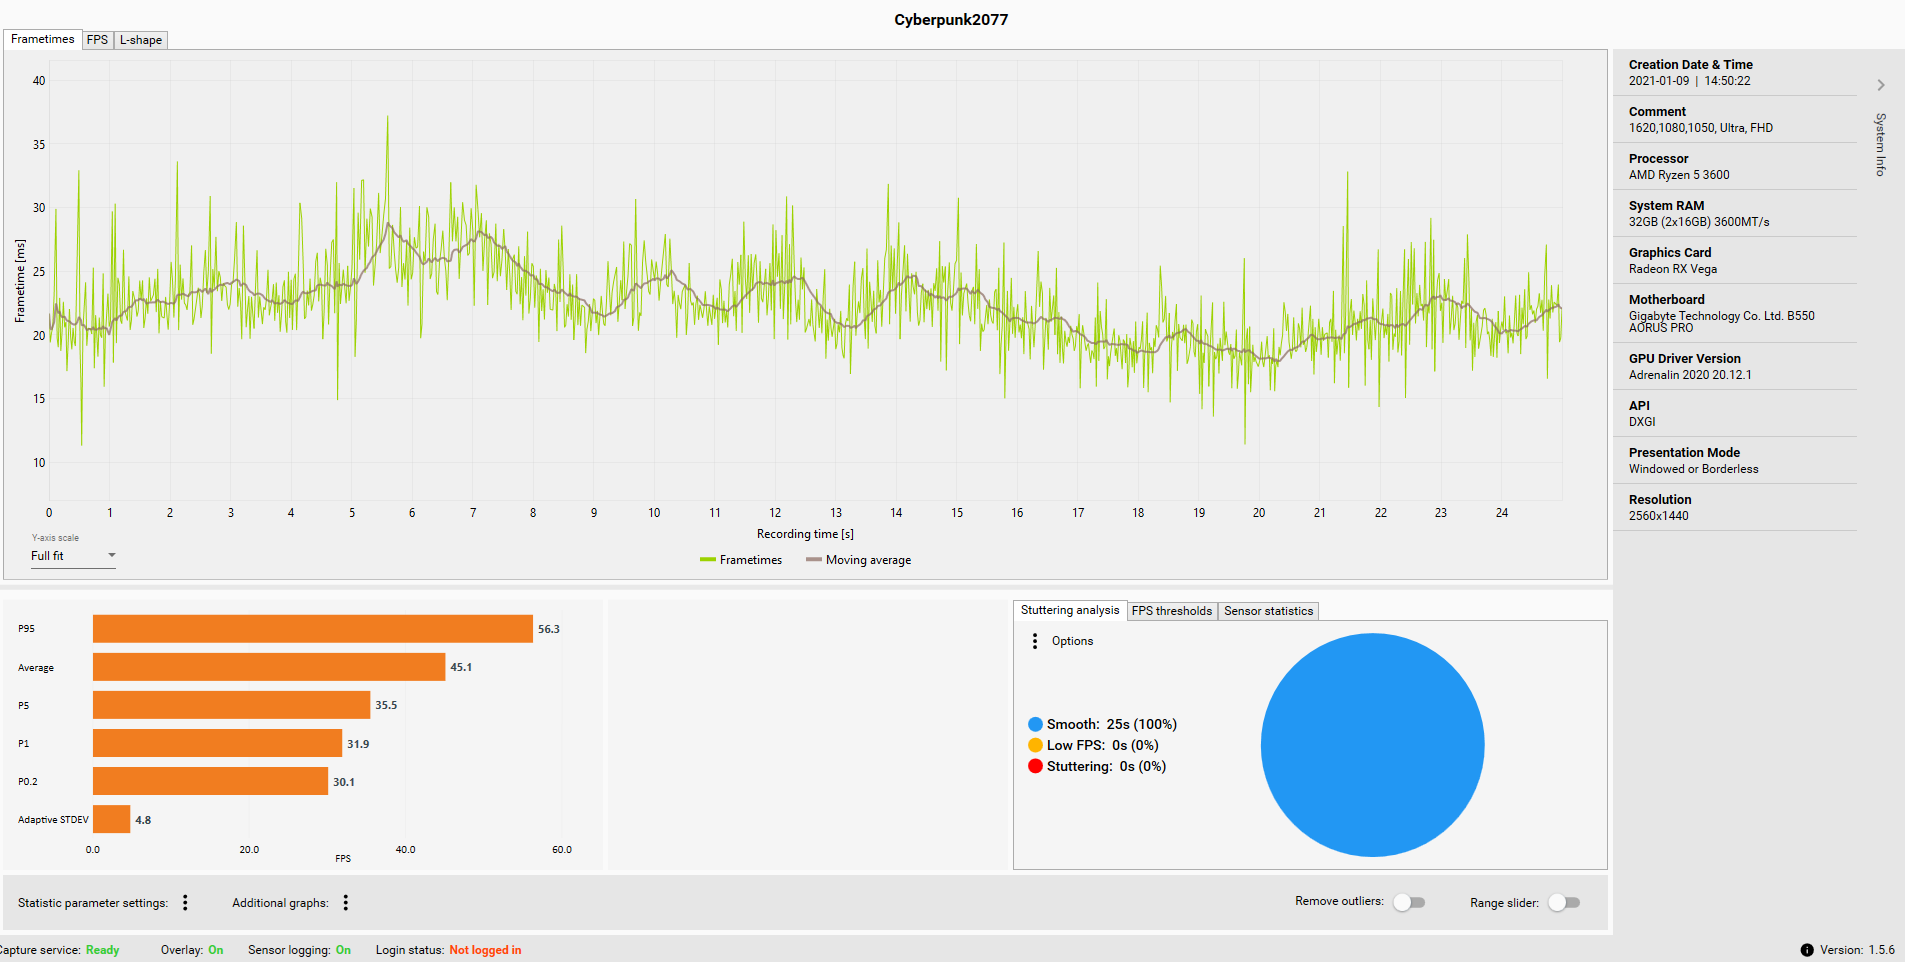Open the FPS thresholds tab
The image size is (1905, 962).
1172,611
